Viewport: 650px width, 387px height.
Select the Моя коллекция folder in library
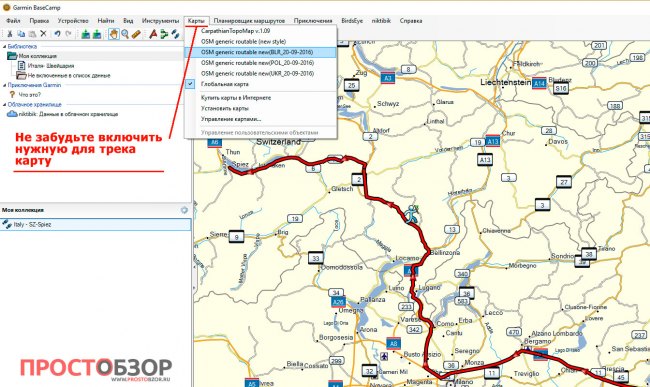tap(37, 56)
